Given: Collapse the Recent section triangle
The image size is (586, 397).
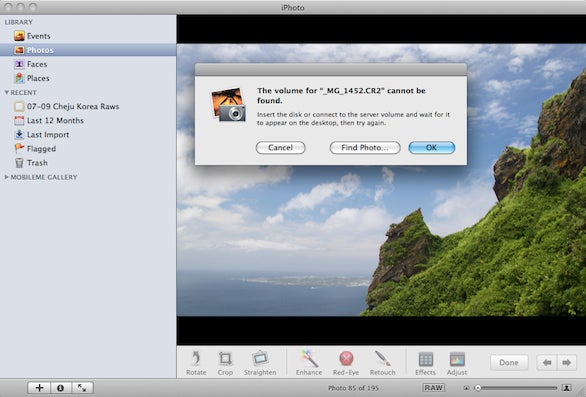Looking at the screenshot, I should coord(6,92).
